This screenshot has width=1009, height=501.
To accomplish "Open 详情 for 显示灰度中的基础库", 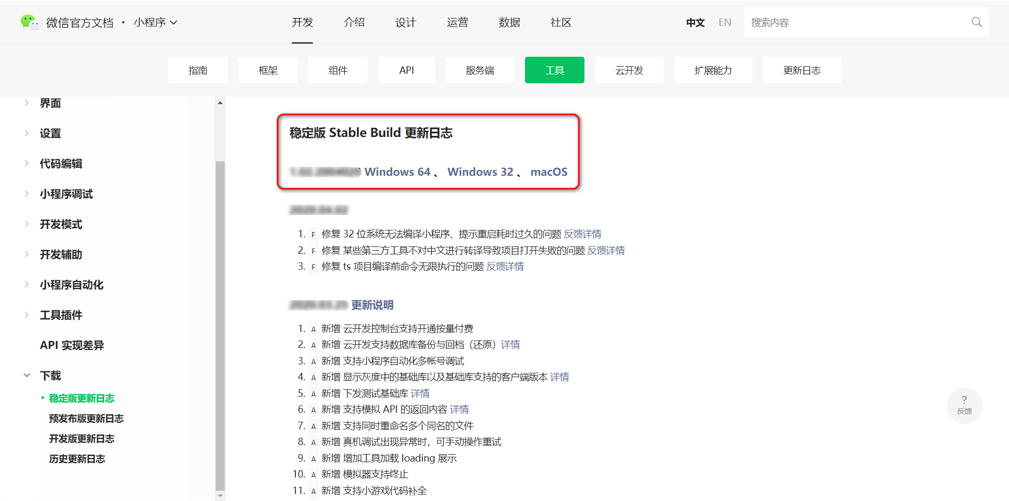I will [559, 377].
